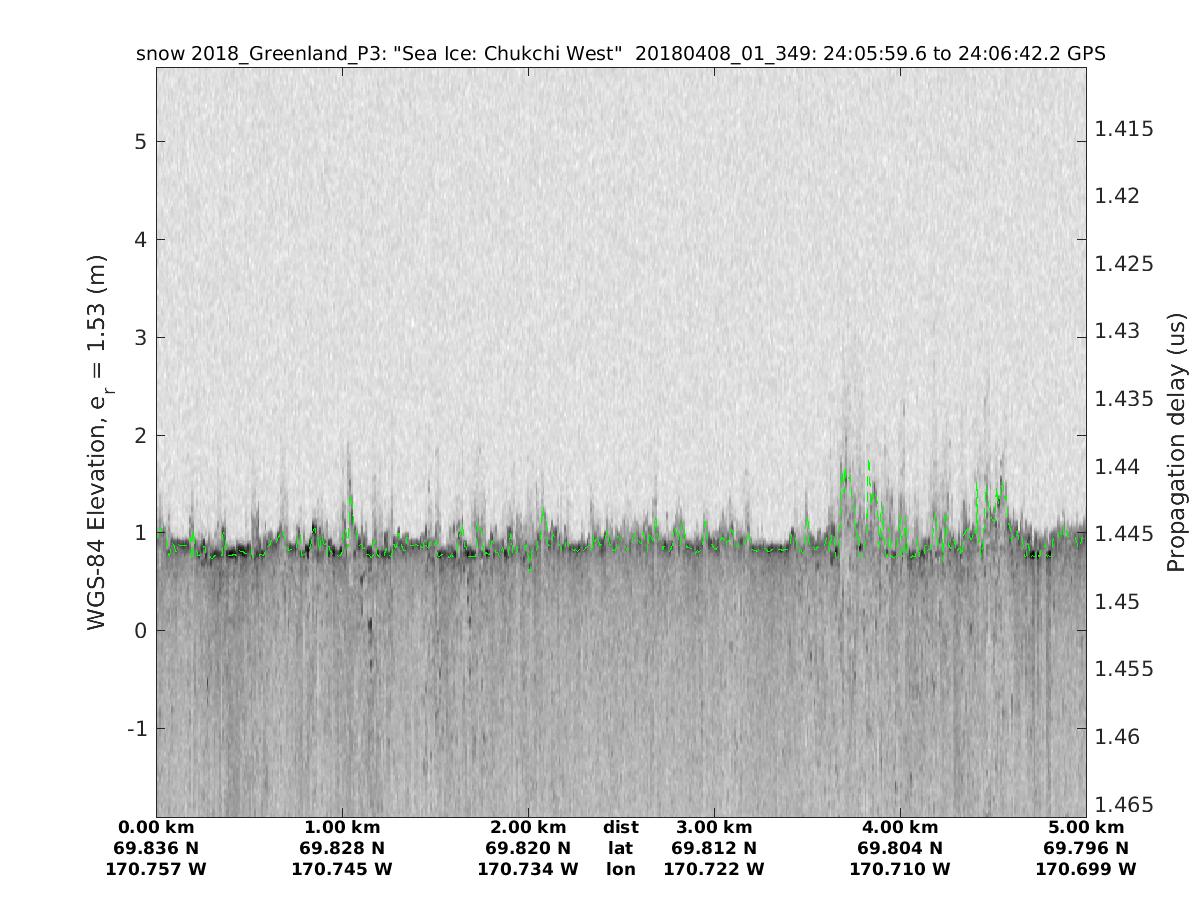Click the 170.699 W longitude label
Viewport: 1200px width, 900px height.
[x=1086, y=869]
